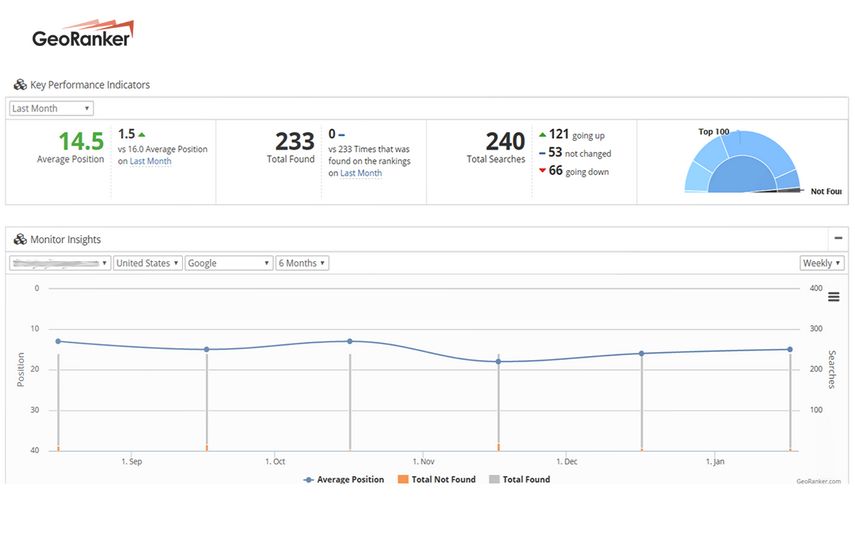Click the '53 not changed' text
Screen dimensions: 855x538
tap(580, 153)
